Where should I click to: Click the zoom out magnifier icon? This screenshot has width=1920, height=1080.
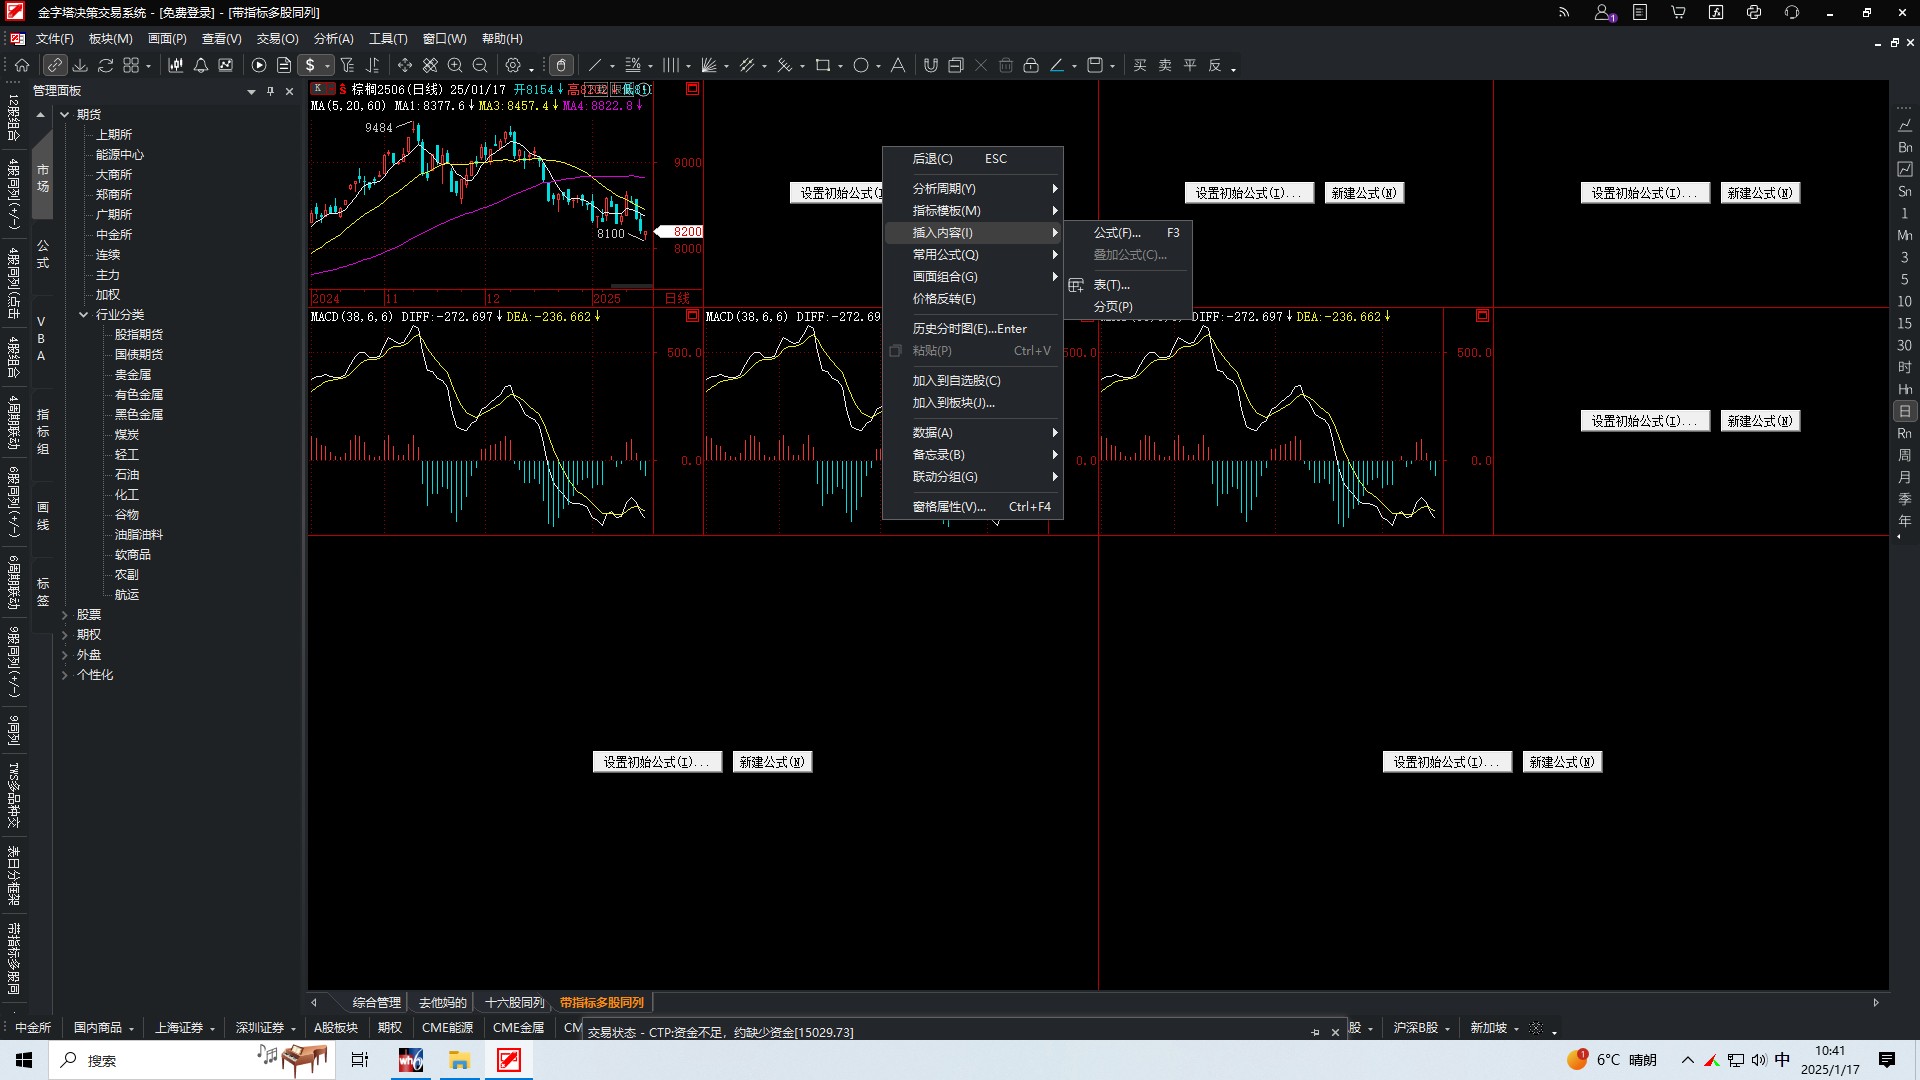480,65
